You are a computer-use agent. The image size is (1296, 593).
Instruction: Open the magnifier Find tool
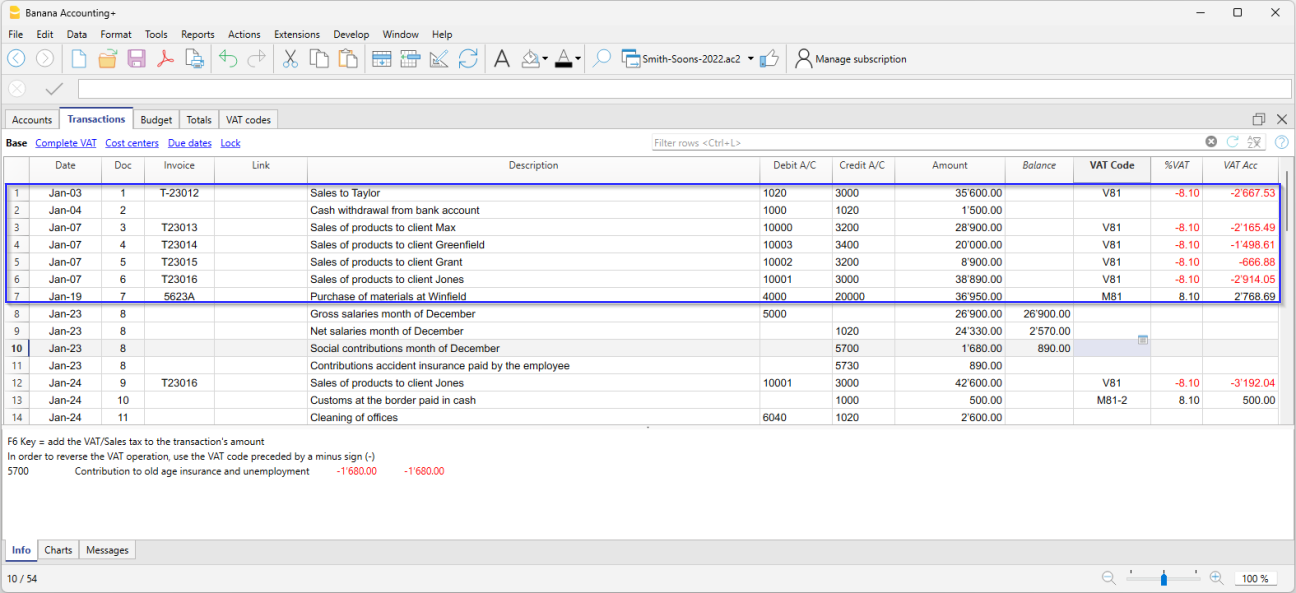601,59
